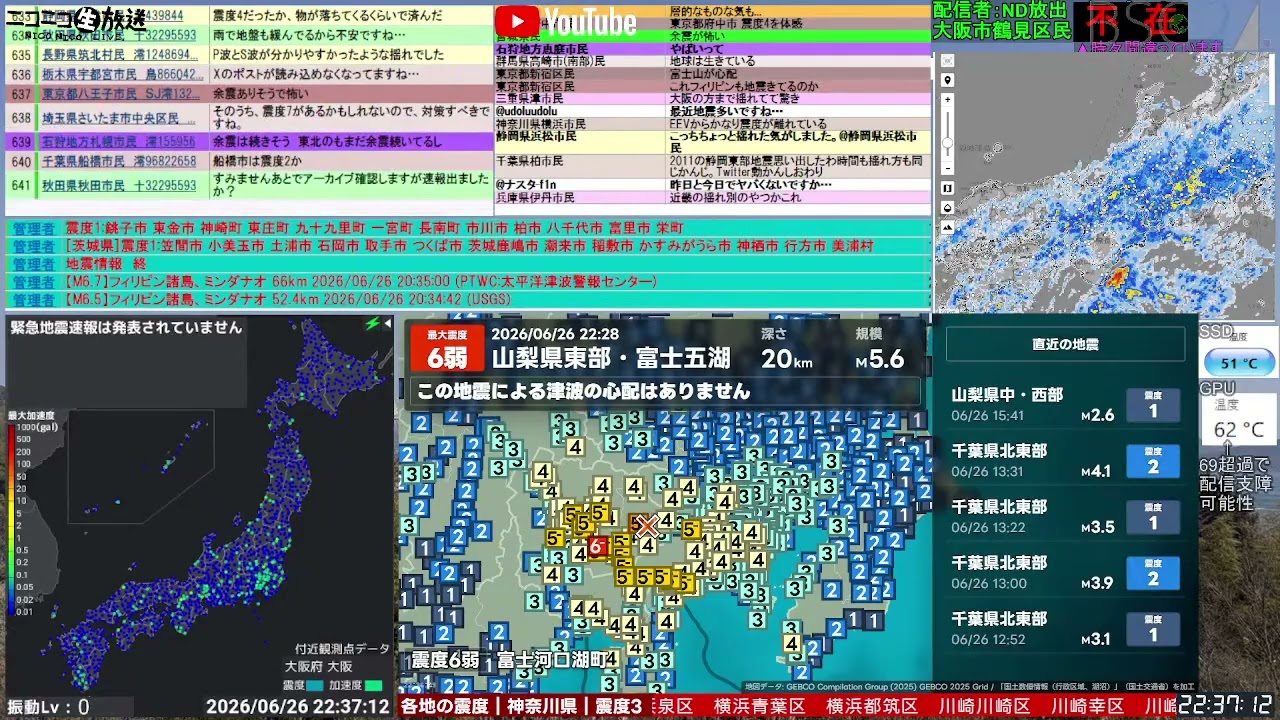Image resolution: width=1280 pixels, height=720 pixels.
Task: Click comment 船橋市は震度2か
Action: 256,161
